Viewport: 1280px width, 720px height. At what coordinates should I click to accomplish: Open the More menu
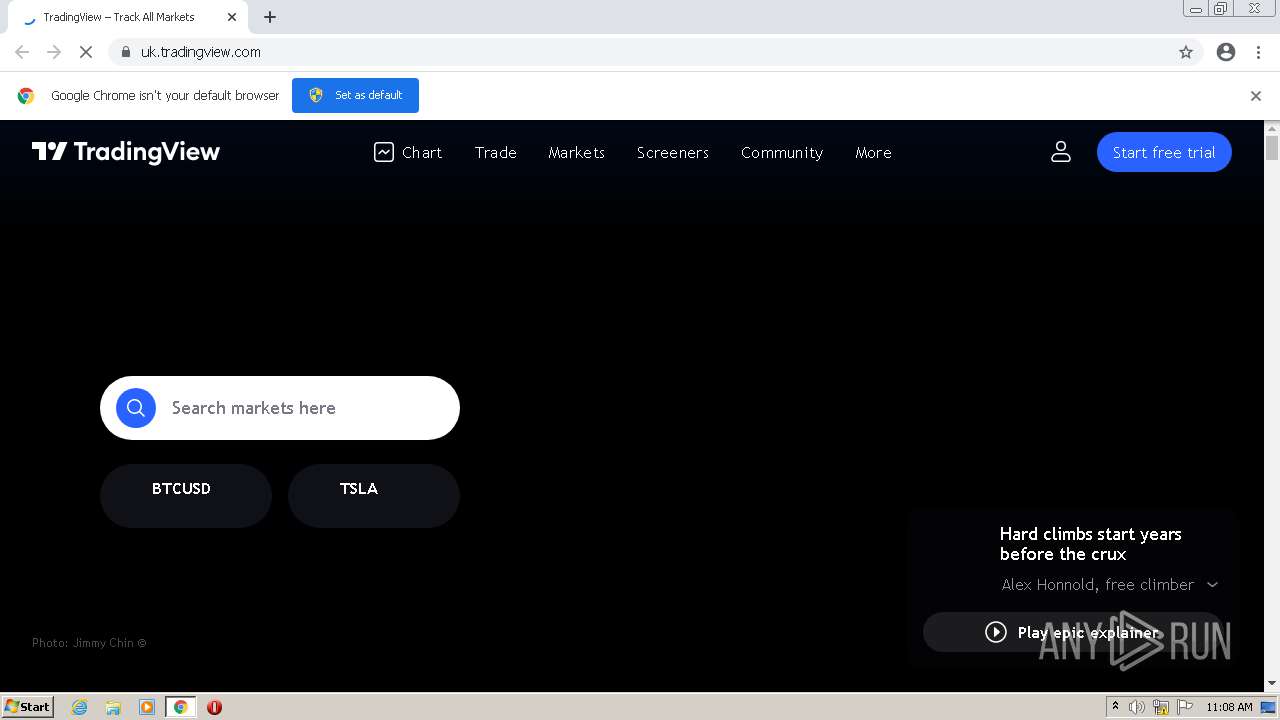point(873,152)
